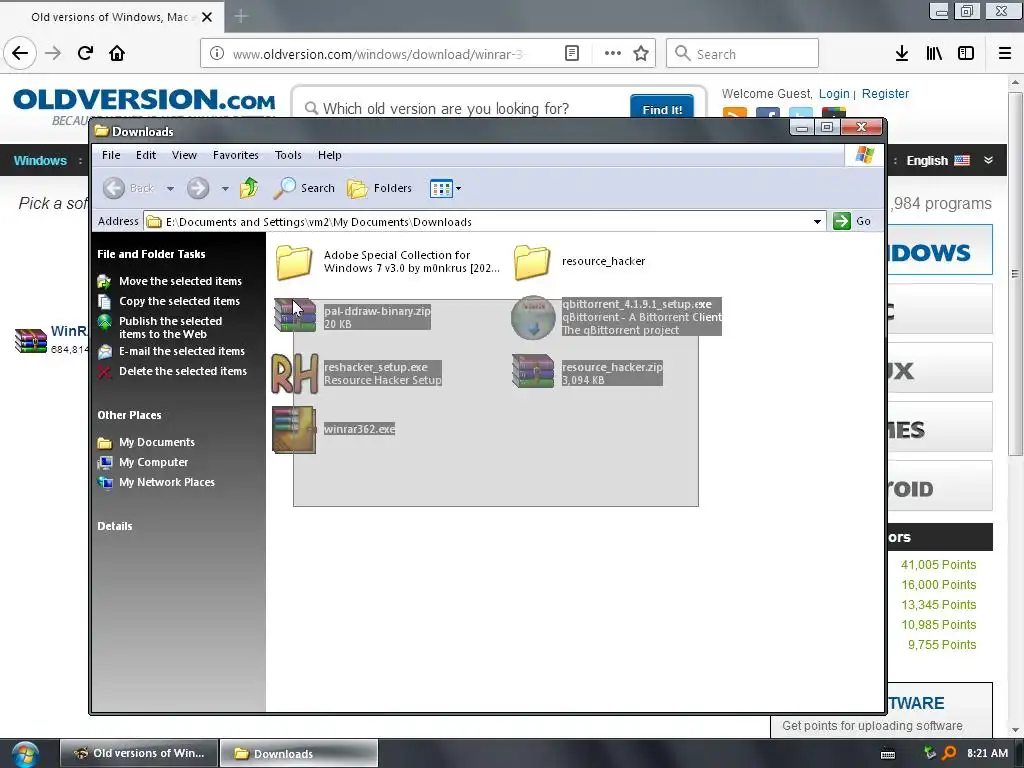Click the 41,005 Points link
1024x768 pixels.
point(938,565)
